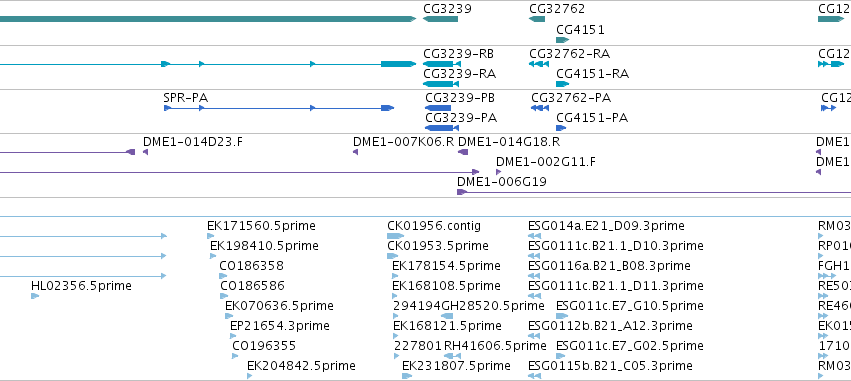Select the CG4151-RA transcript glyph
Viewport: 851px width, 381px height.
point(562,84)
